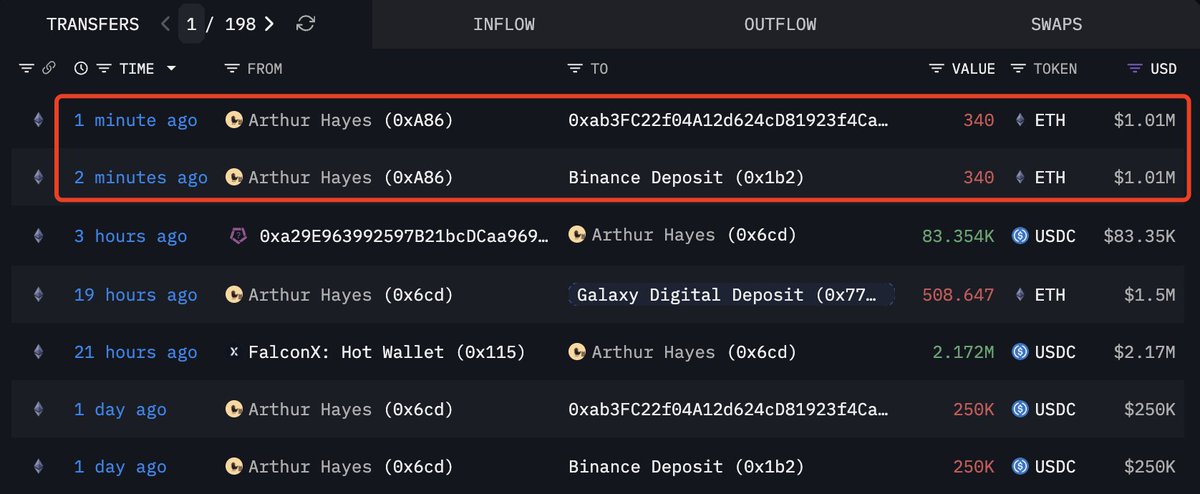Viewport: 1200px width, 494px height.
Task: Click USDC token icon in 83.354K row
Action: pyautogui.click(x=1019, y=236)
